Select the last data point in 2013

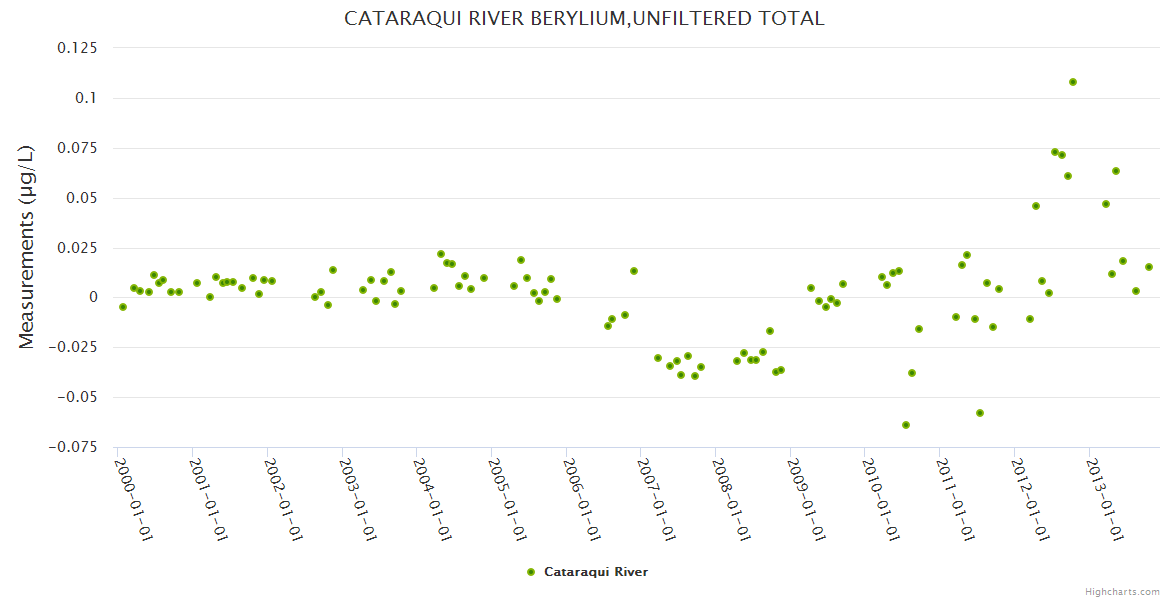click(x=1149, y=267)
